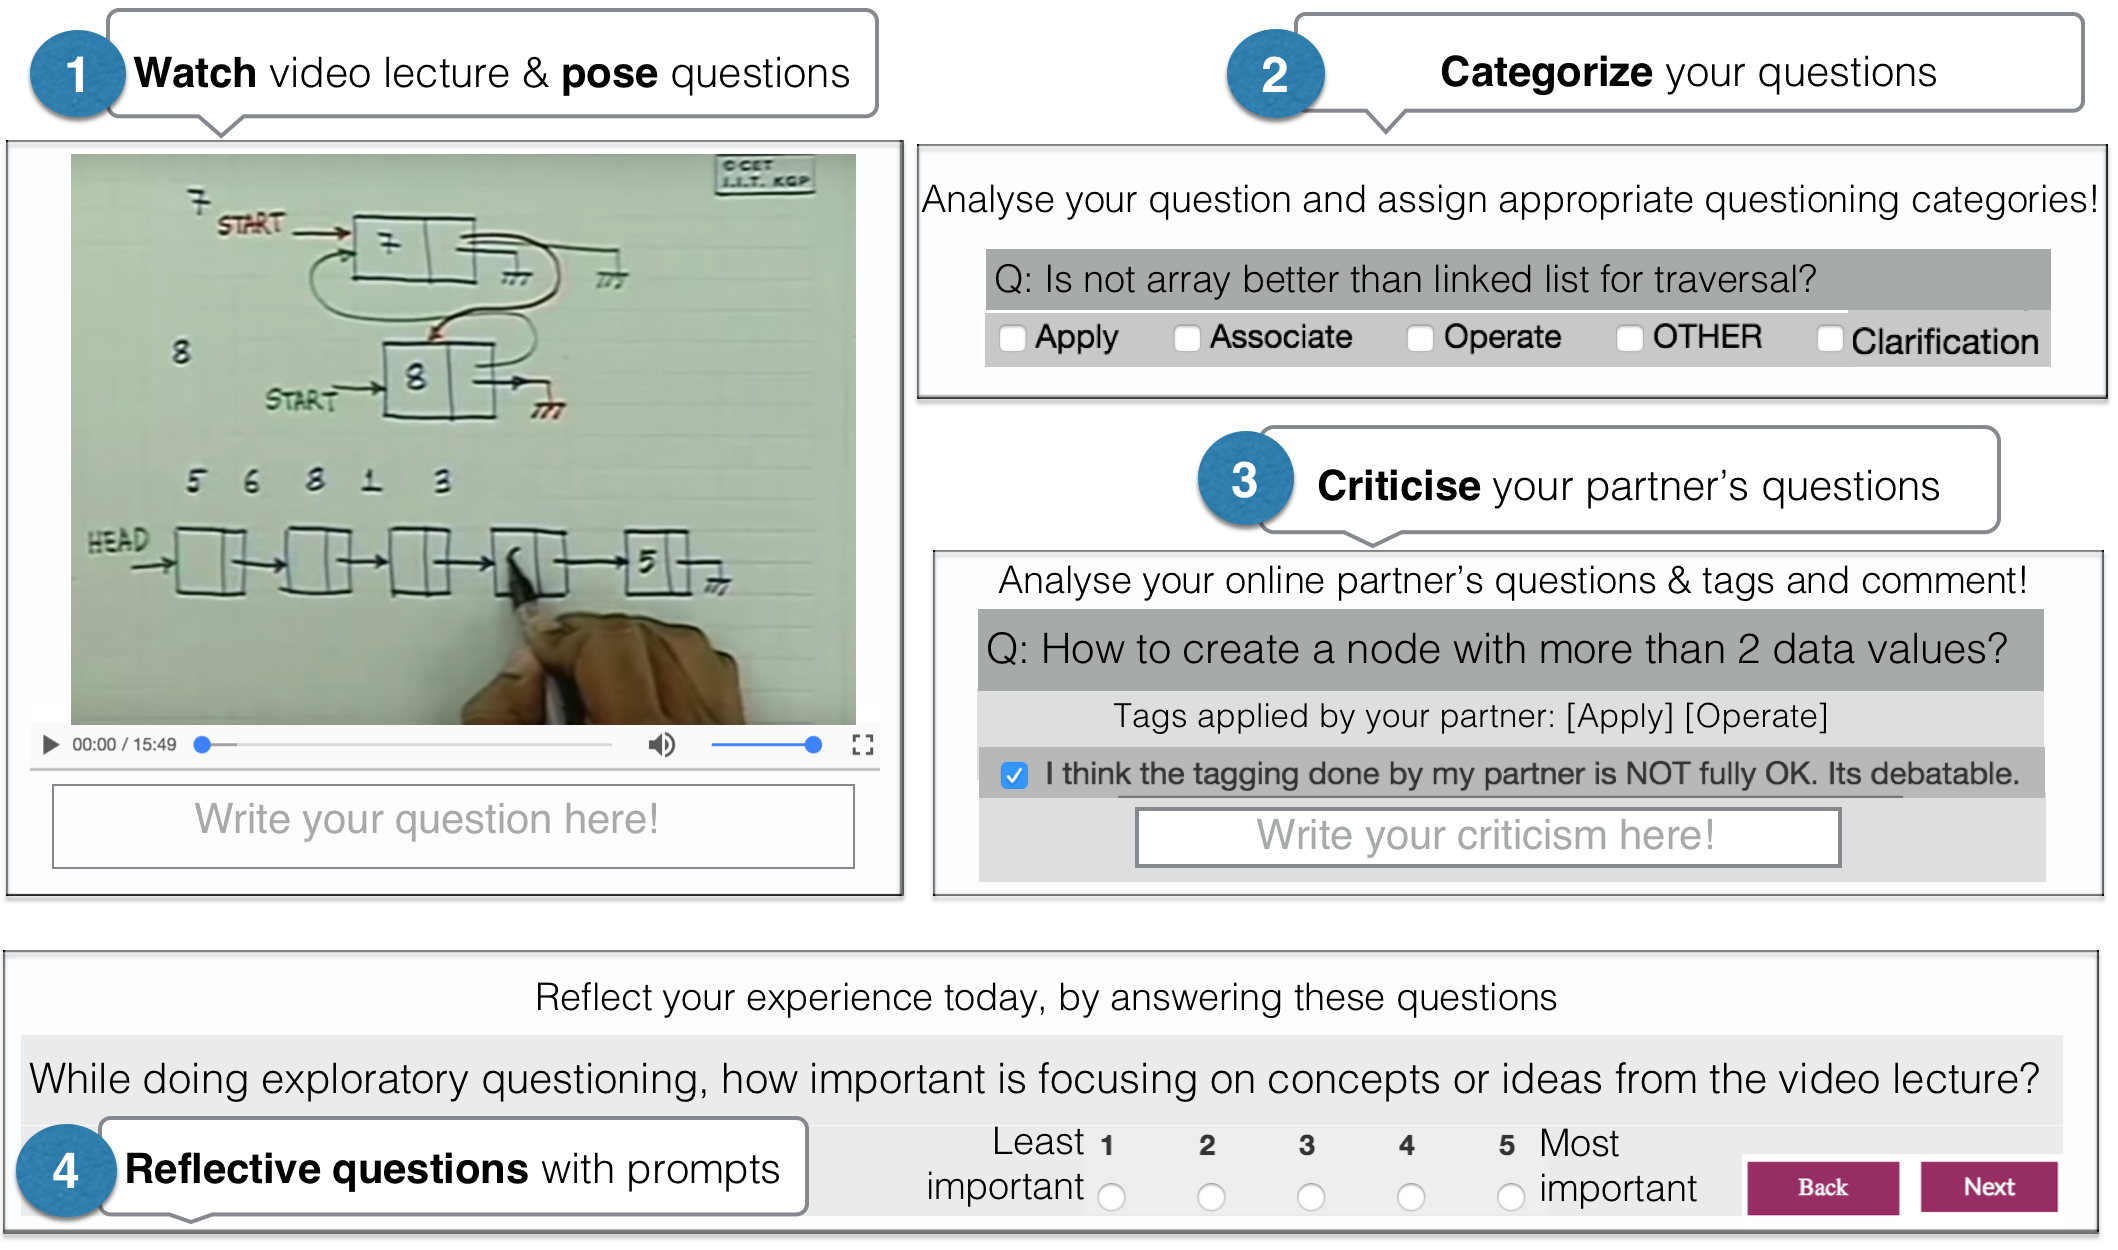Click the video progress seek bar
Image resolution: width=2118 pixels, height=1250 pixels.
[x=405, y=744]
